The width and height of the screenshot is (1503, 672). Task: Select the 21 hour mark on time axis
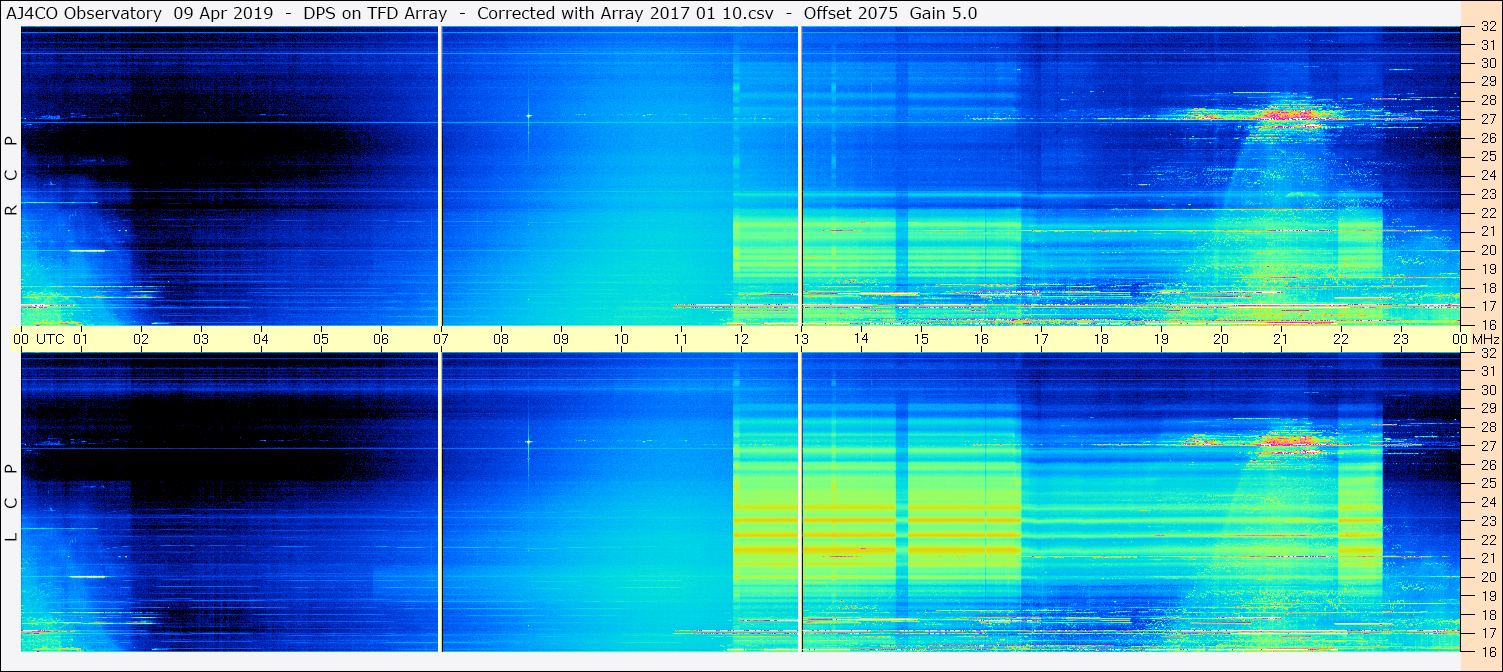(x=1281, y=339)
